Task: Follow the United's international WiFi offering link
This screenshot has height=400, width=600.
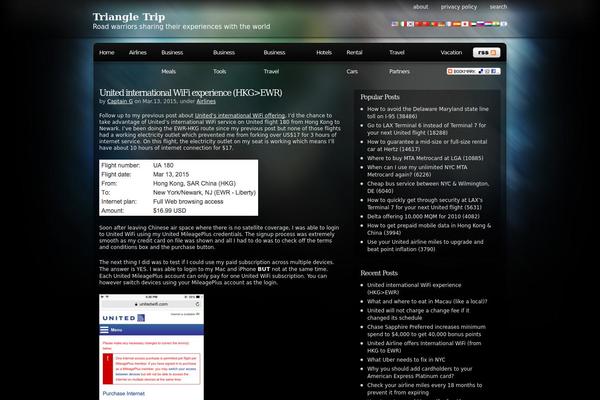Action: 240,115
